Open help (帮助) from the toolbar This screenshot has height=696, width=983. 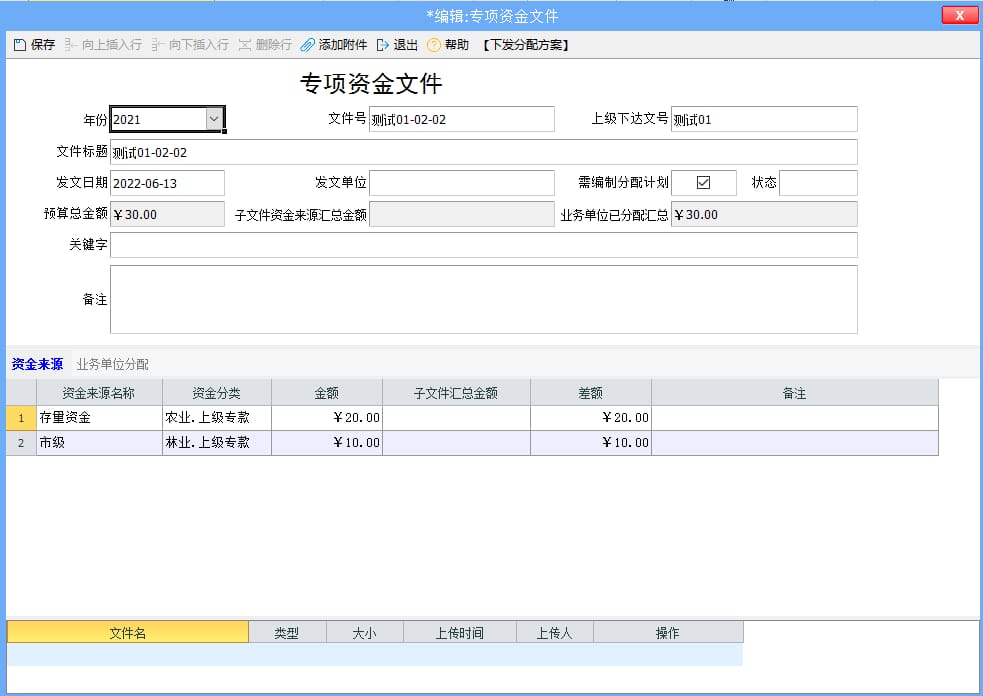(434, 45)
